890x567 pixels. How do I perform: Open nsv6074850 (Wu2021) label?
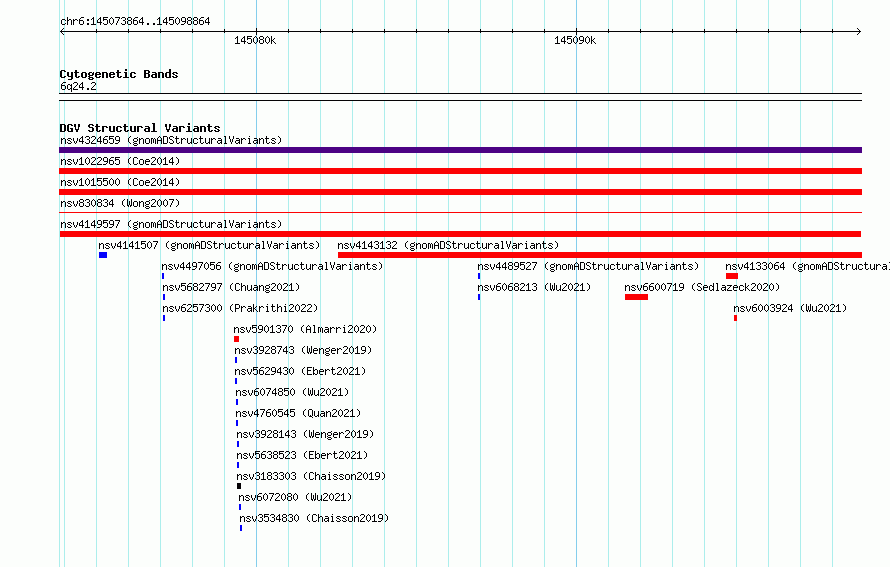click(292, 392)
